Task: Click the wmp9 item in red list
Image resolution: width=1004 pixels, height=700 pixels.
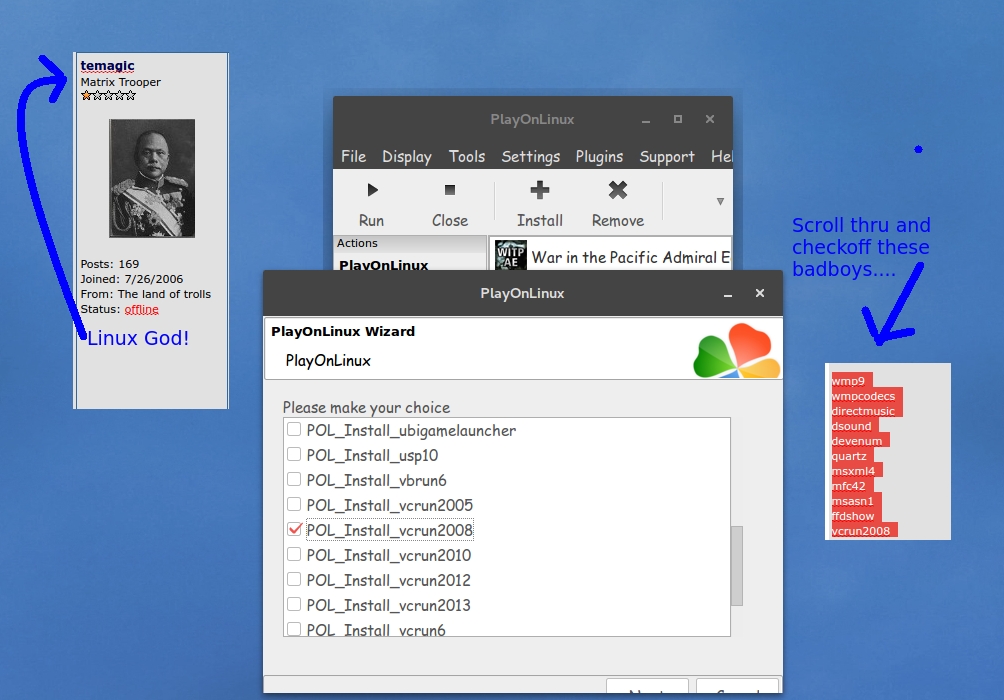Action: coord(848,381)
